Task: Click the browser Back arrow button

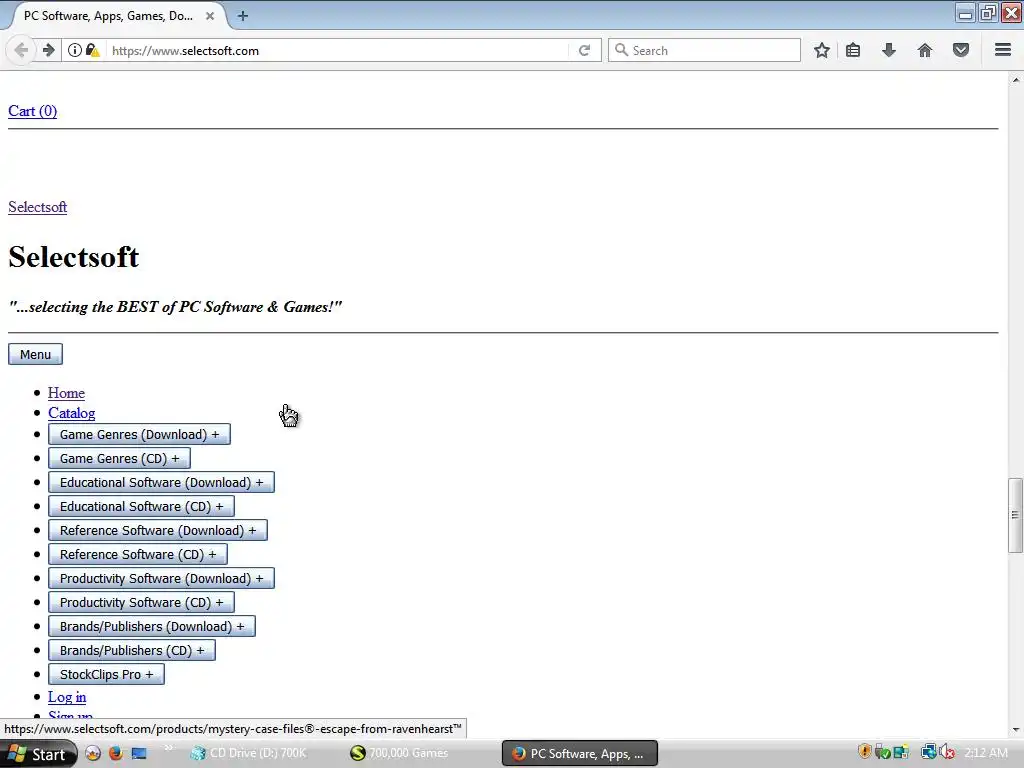Action: click(x=21, y=50)
